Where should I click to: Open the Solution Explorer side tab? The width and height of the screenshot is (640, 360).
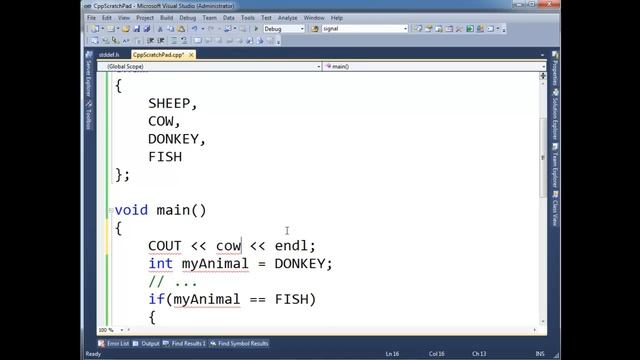pyautogui.click(x=555, y=114)
